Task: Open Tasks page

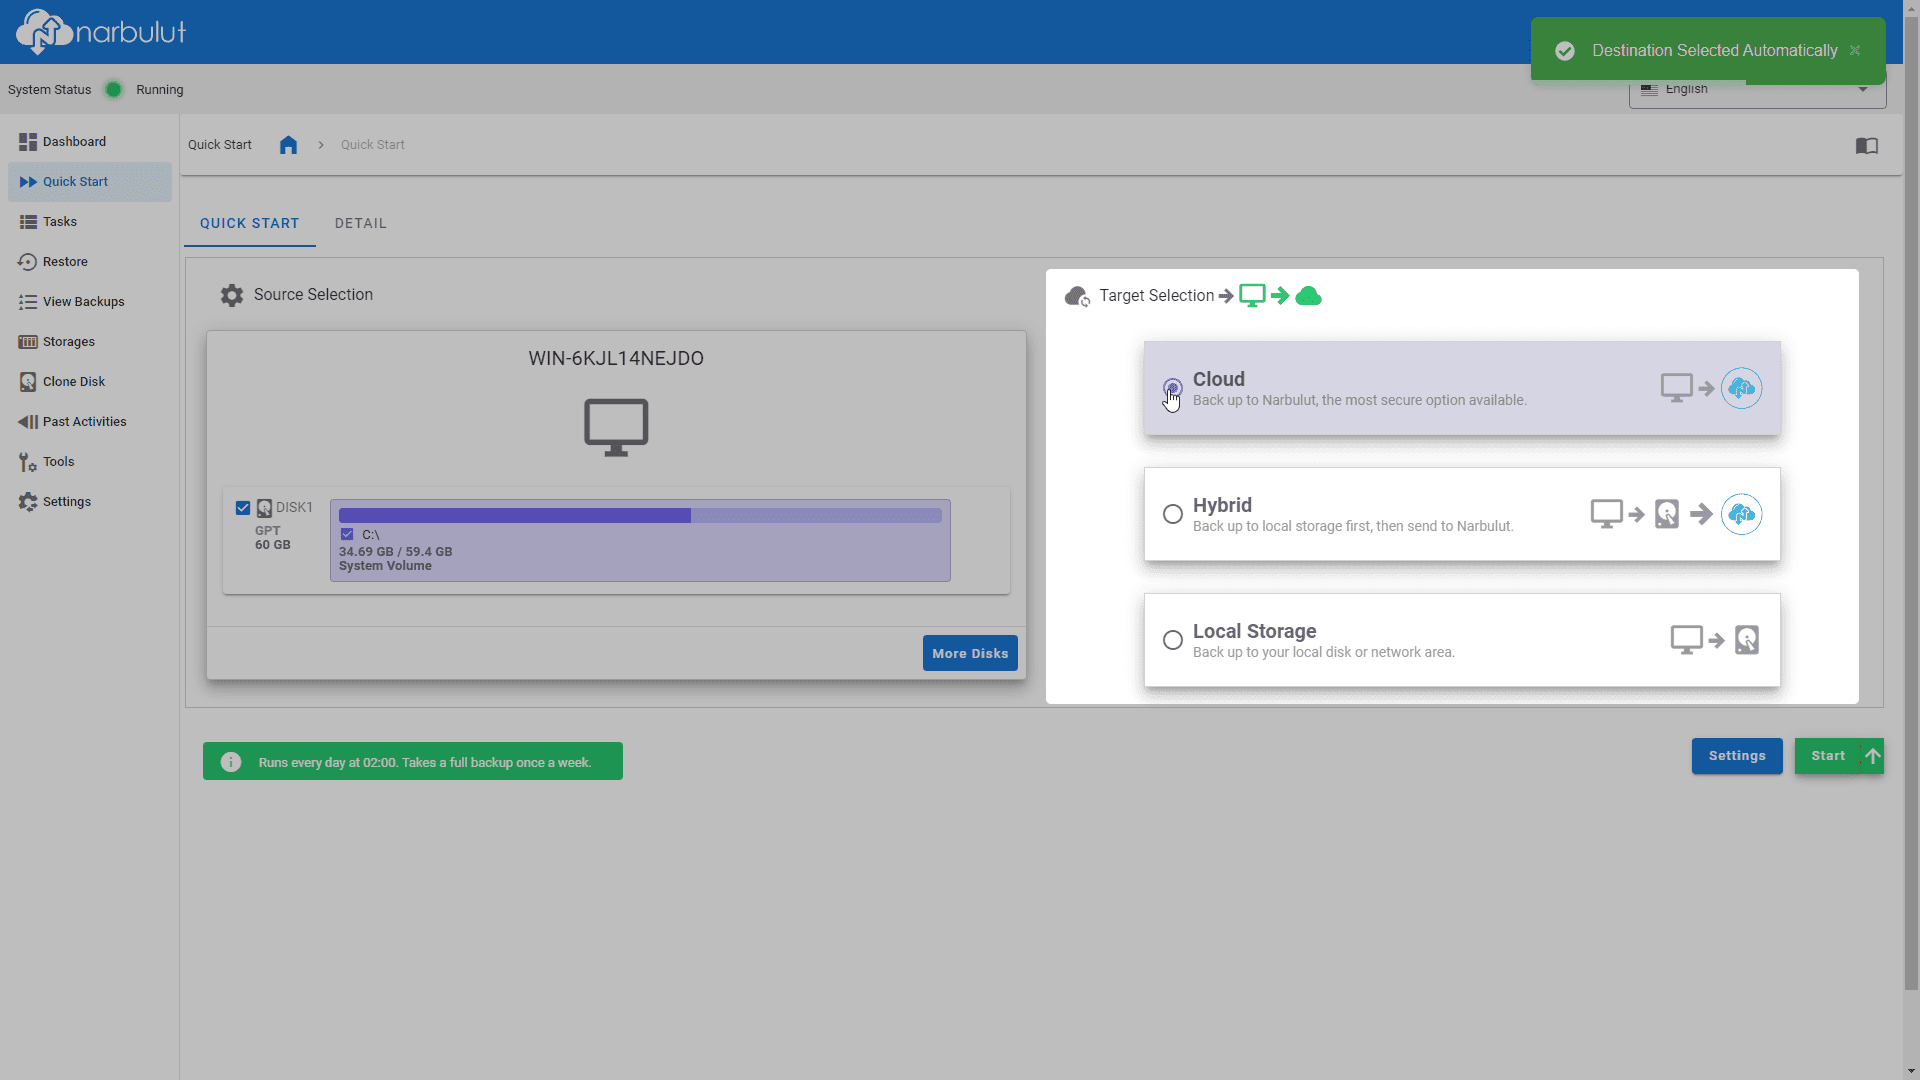Action: 89,222
